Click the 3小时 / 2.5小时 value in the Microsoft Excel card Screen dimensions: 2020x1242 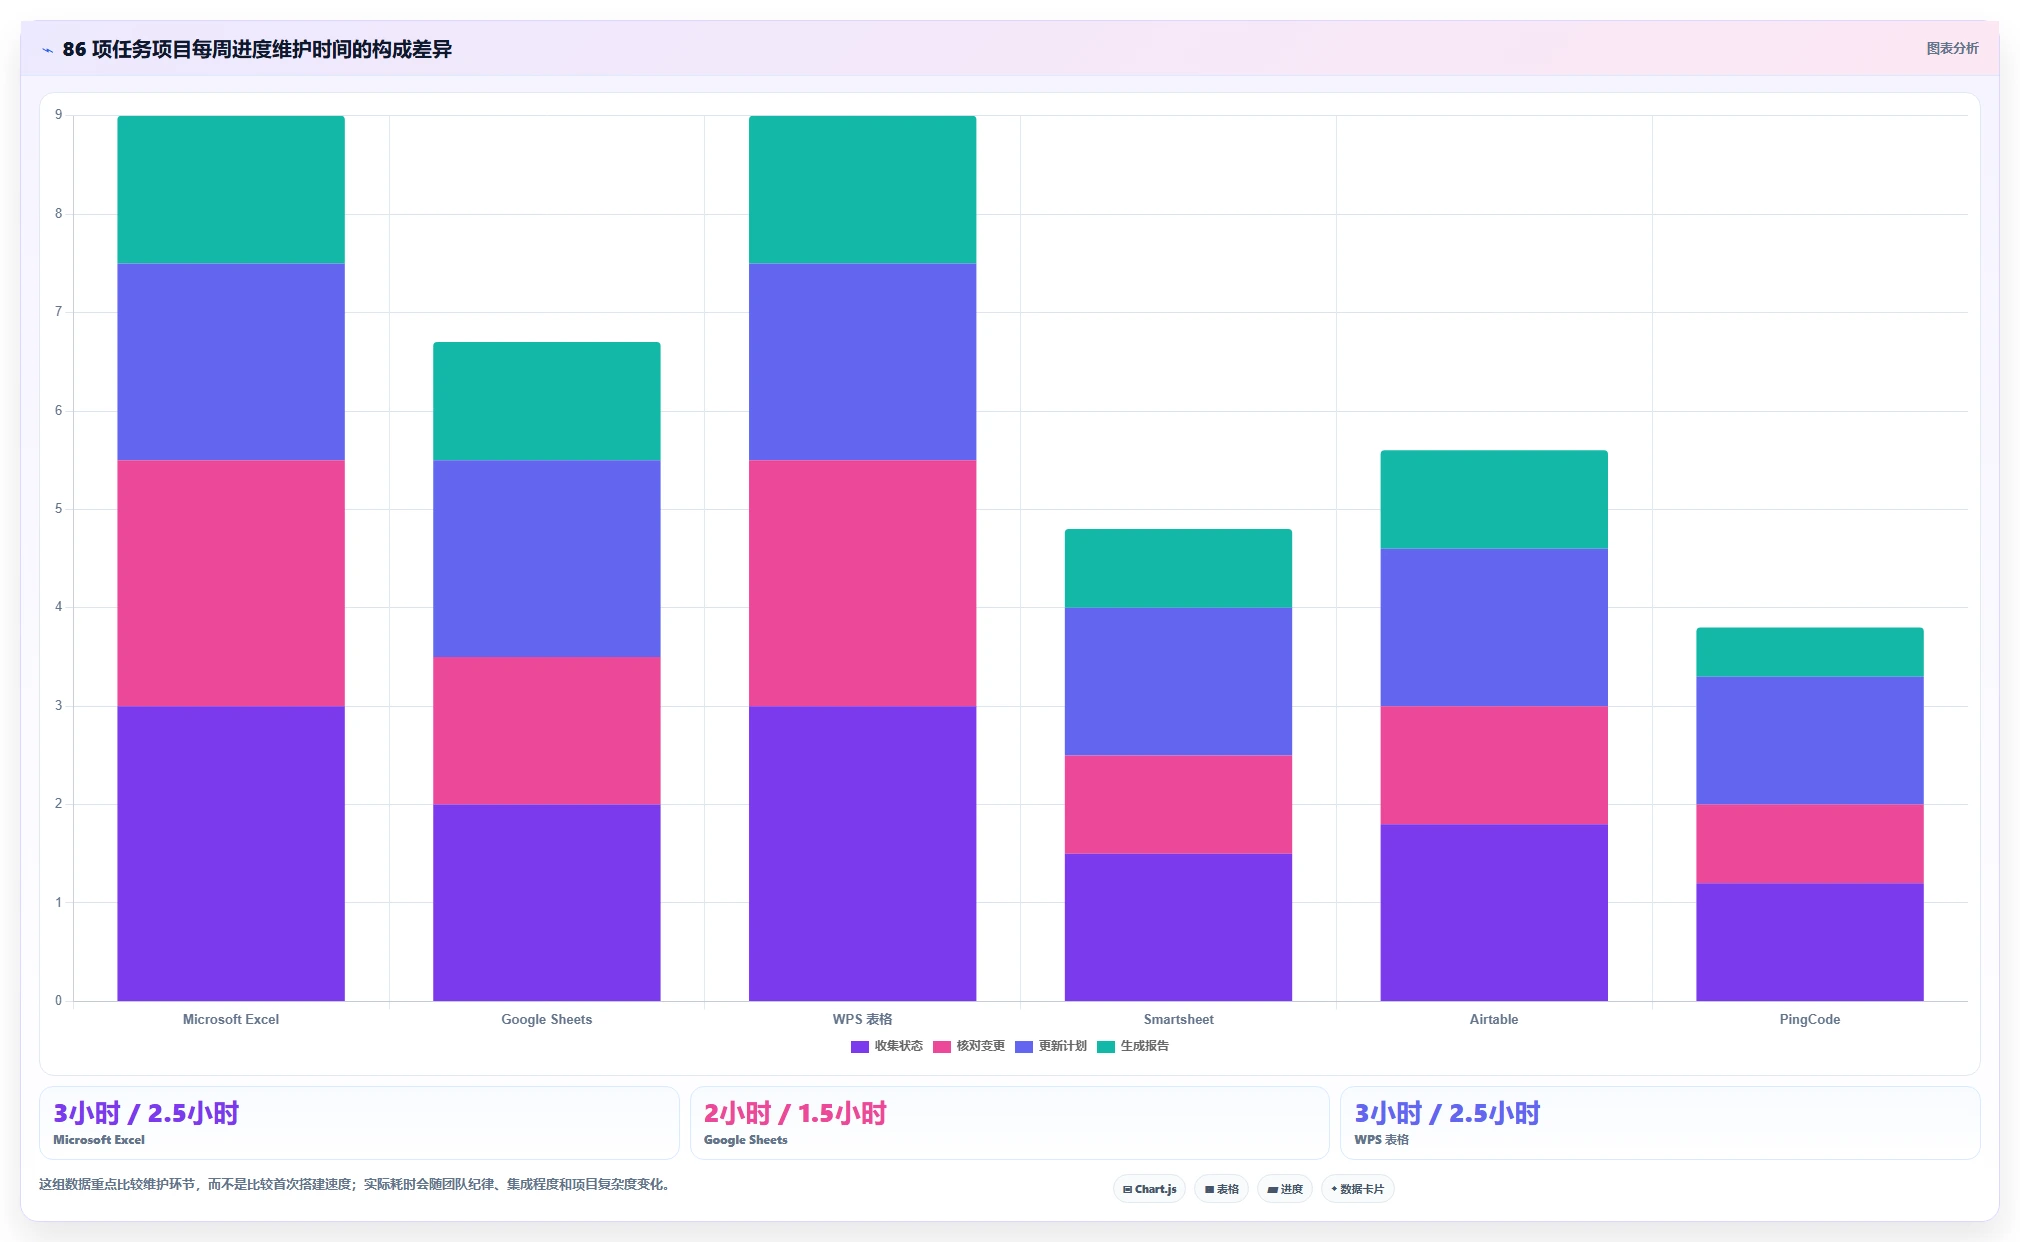pyautogui.click(x=146, y=1114)
